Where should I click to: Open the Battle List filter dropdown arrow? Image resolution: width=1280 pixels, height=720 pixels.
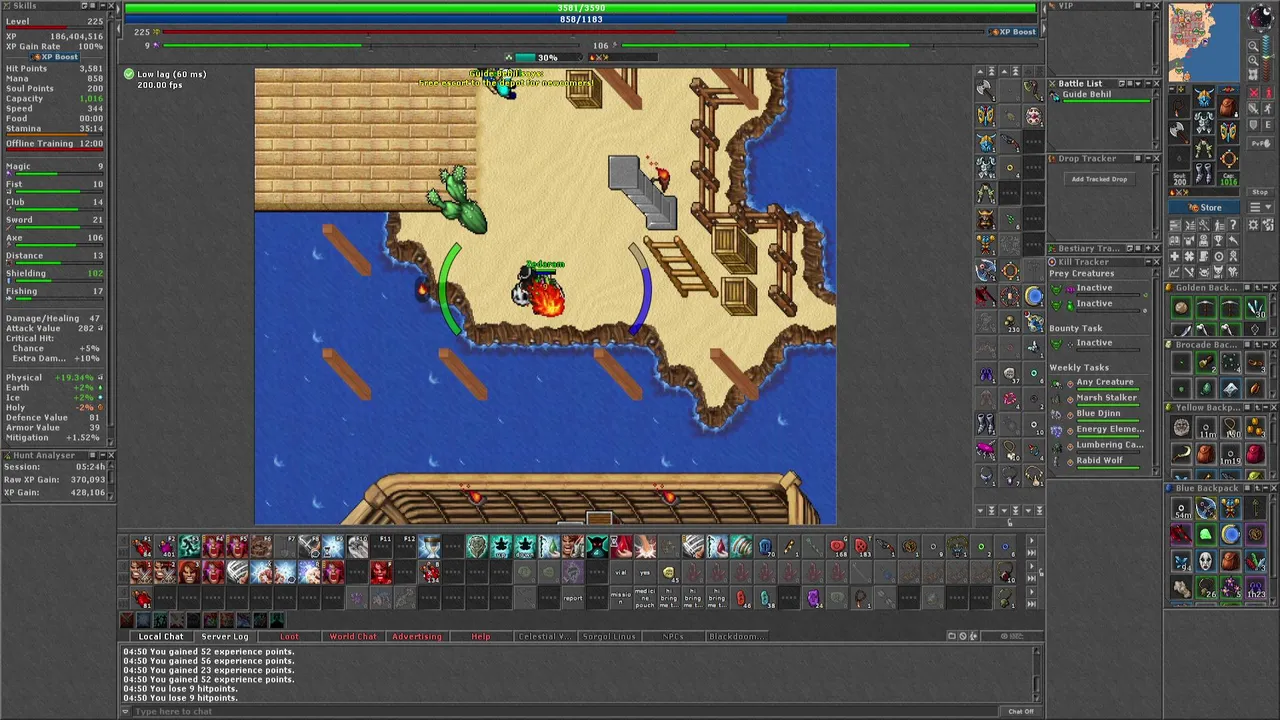[x=1138, y=84]
